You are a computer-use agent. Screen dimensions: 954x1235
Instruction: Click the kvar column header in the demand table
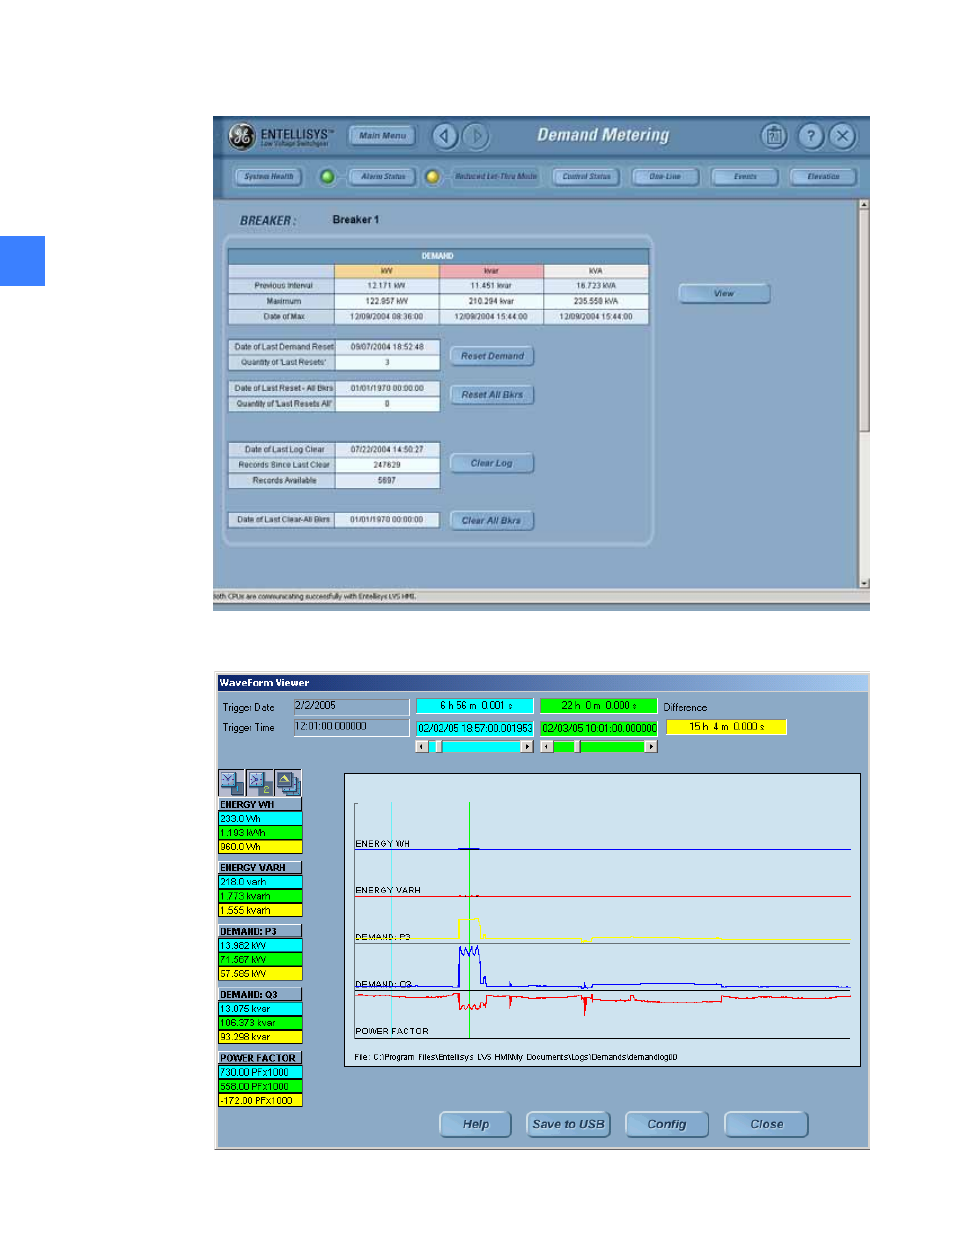tap(491, 271)
